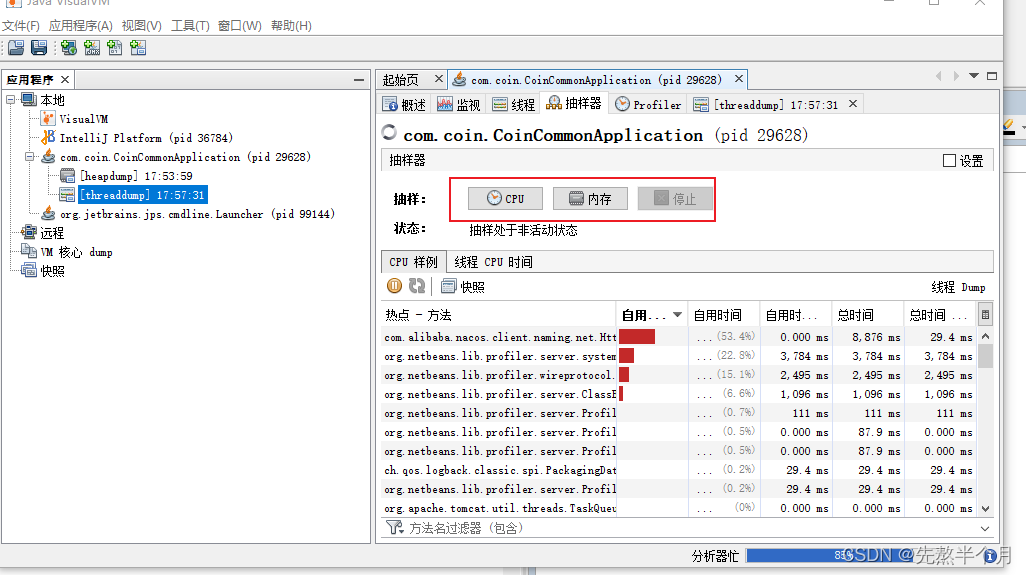Image resolution: width=1026 pixels, height=575 pixels.
Task: Click the results table scroll-down arrow
Action: point(985,508)
